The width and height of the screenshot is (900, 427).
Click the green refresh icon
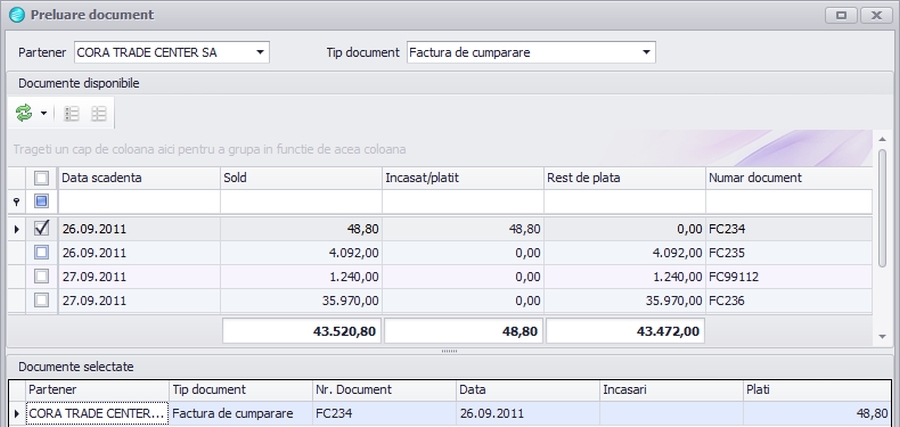click(x=24, y=114)
